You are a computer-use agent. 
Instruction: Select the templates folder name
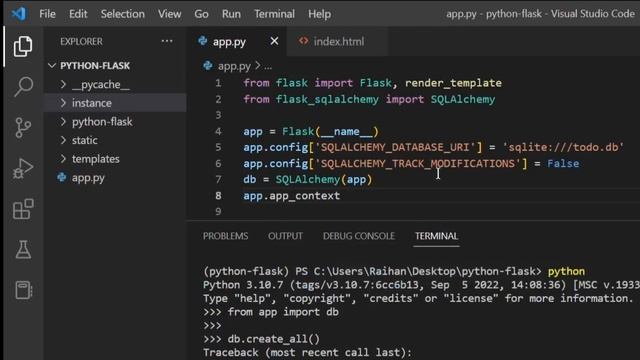pos(96,158)
